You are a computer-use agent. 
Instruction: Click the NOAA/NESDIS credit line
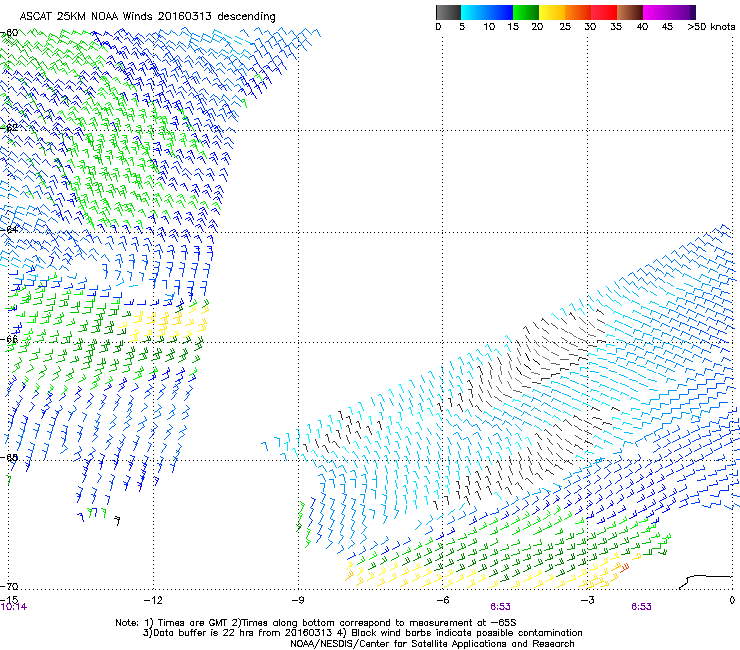tap(432, 644)
